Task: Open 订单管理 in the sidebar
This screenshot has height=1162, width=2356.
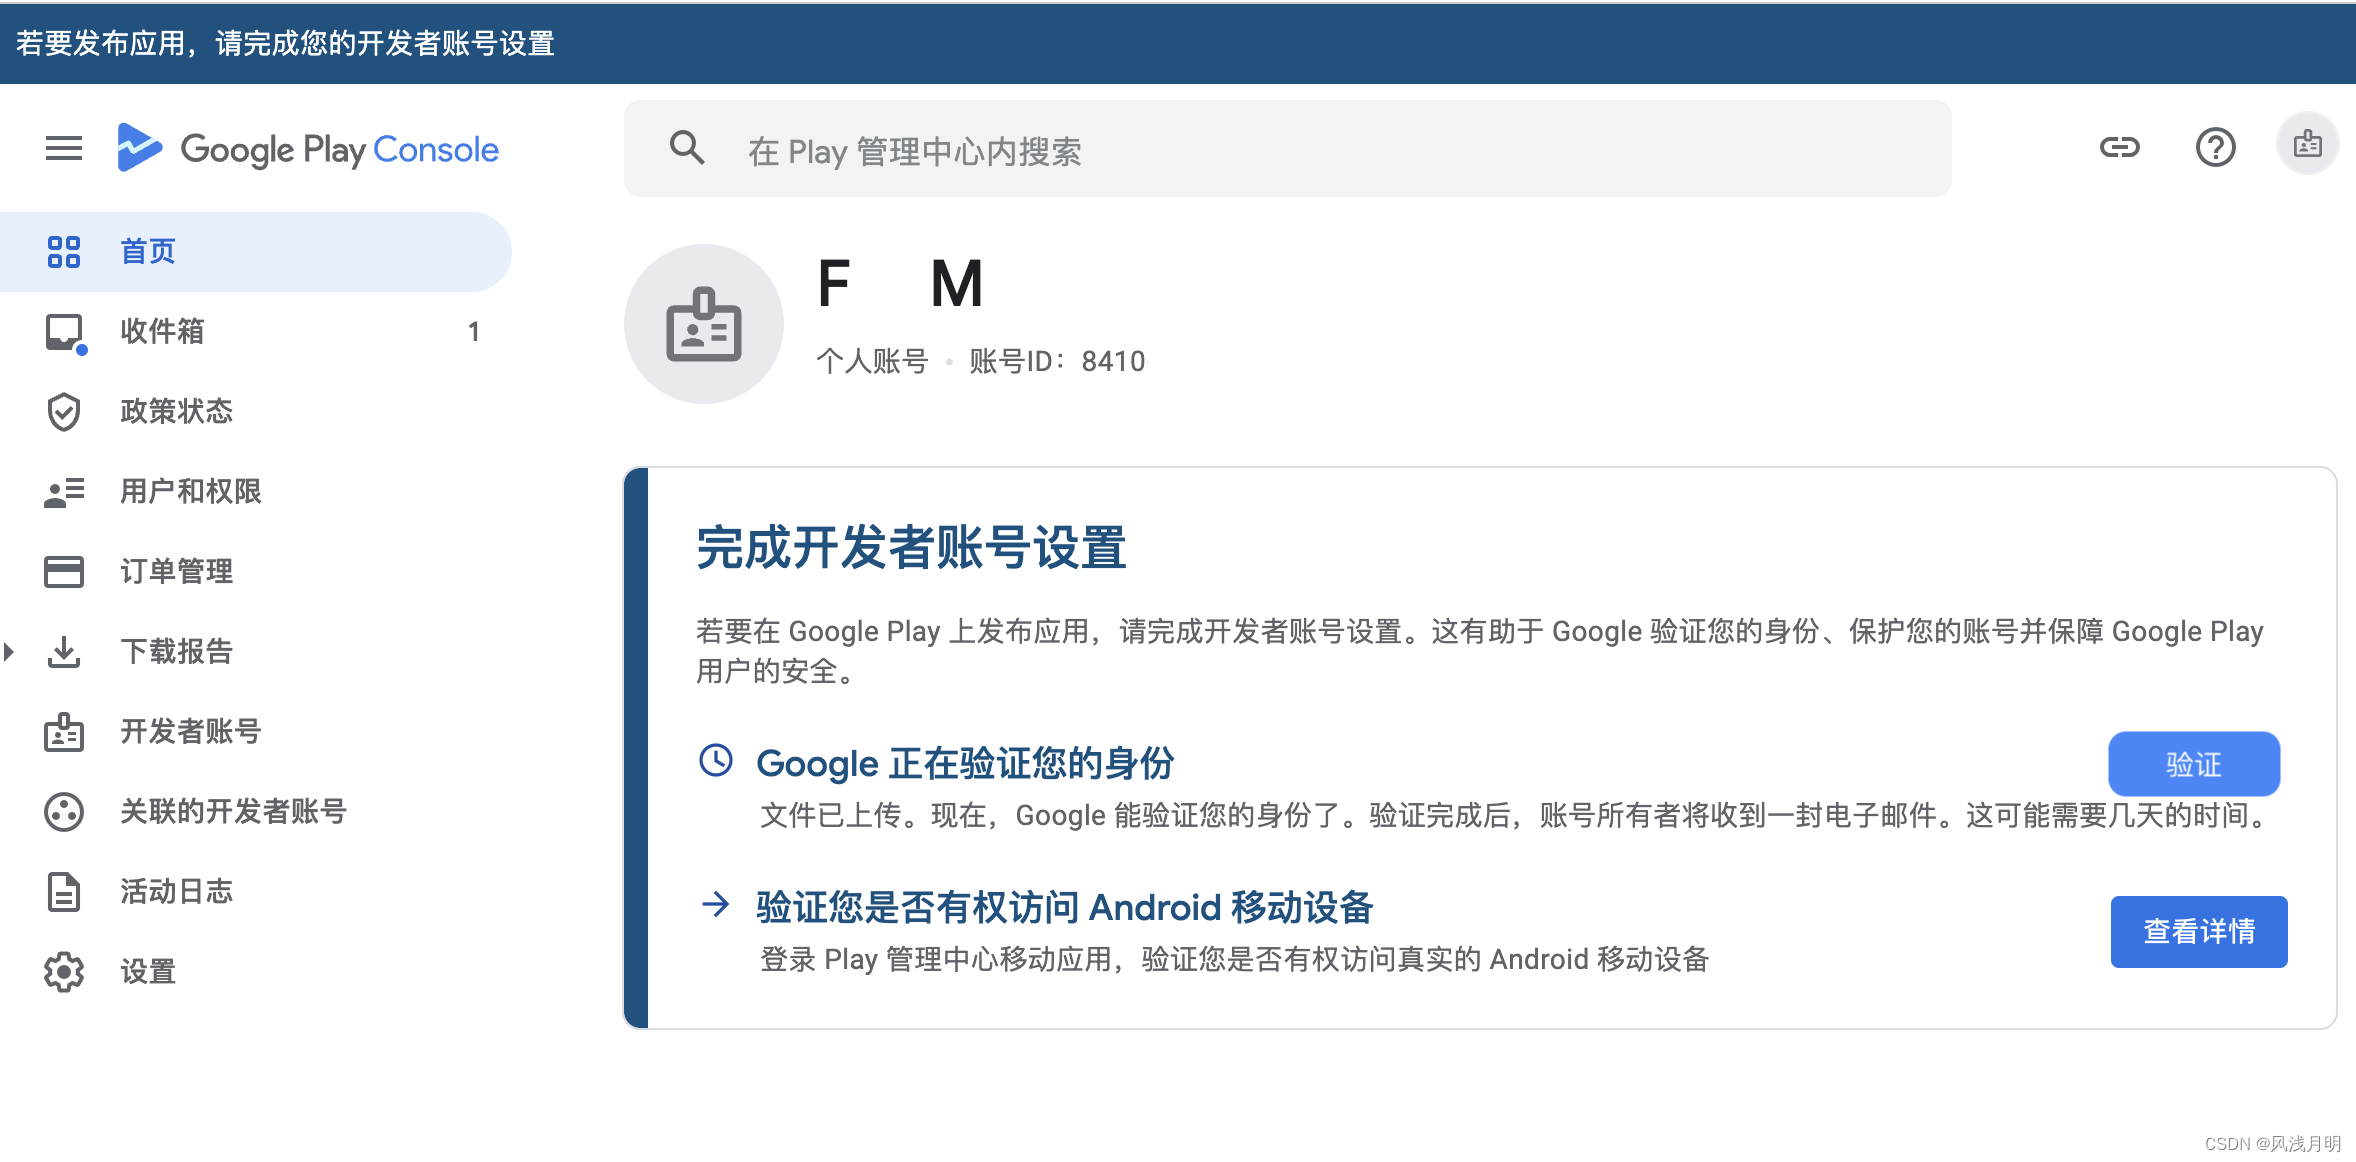Action: click(176, 572)
